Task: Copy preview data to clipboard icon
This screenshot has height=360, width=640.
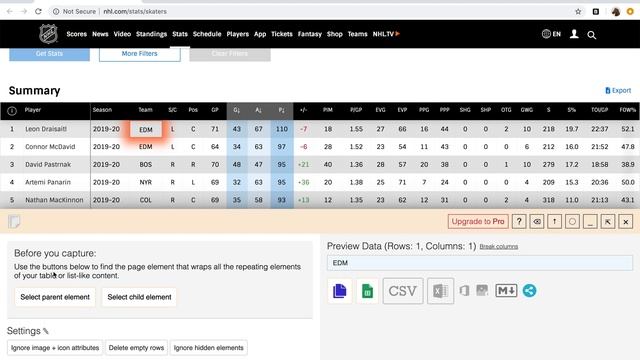Action: click(x=340, y=291)
